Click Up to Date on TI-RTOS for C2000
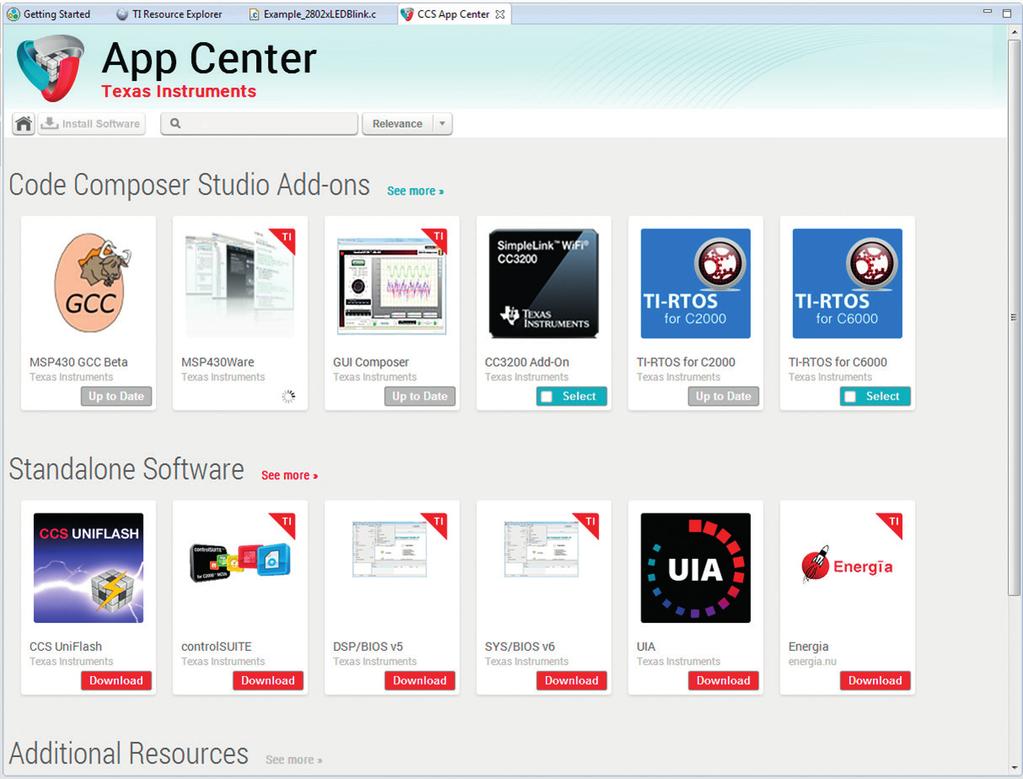The image size is (1023, 779). coord(723,396)
